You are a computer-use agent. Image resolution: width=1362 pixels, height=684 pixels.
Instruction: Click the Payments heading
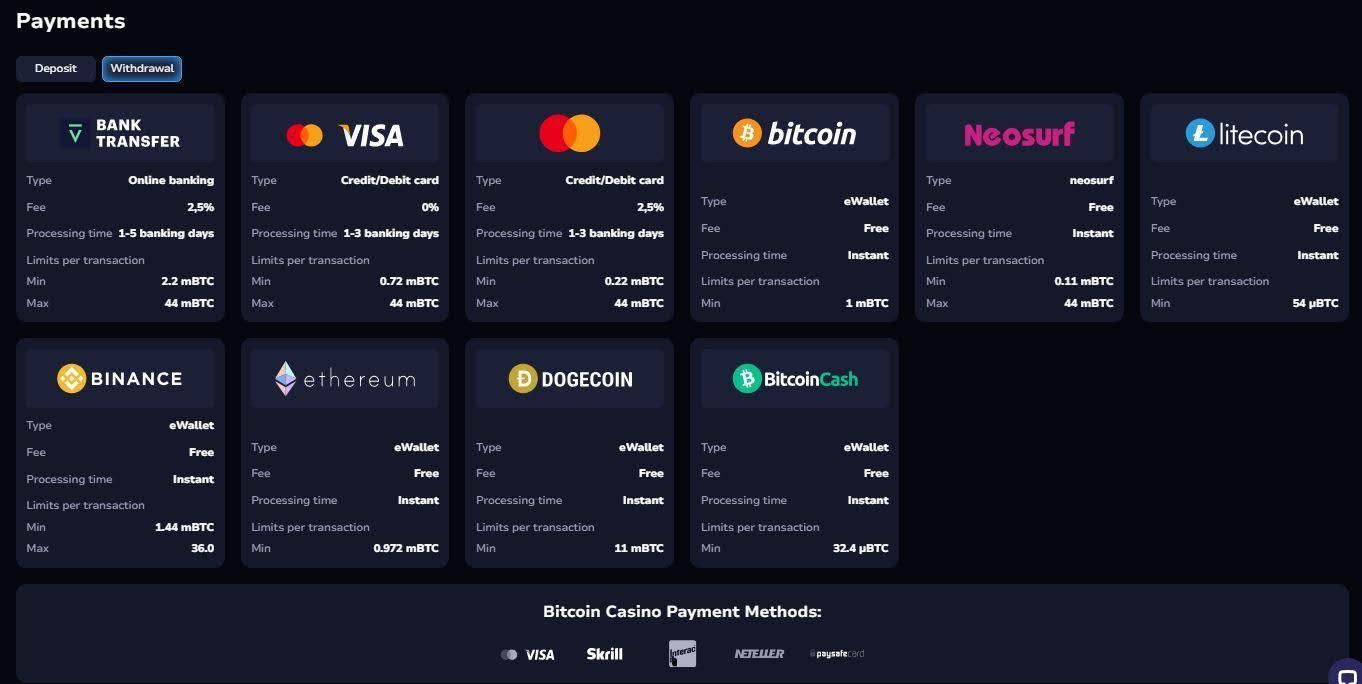tap(71, 21)
